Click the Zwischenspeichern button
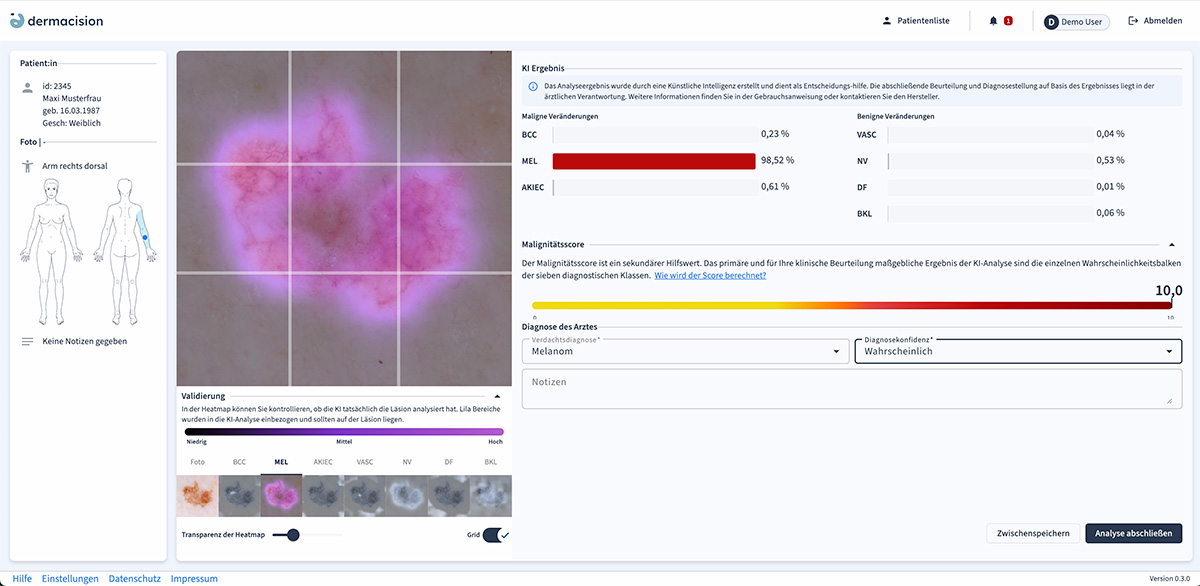The height and width of the screenshot is (586, 1200). coord(1033,534)
